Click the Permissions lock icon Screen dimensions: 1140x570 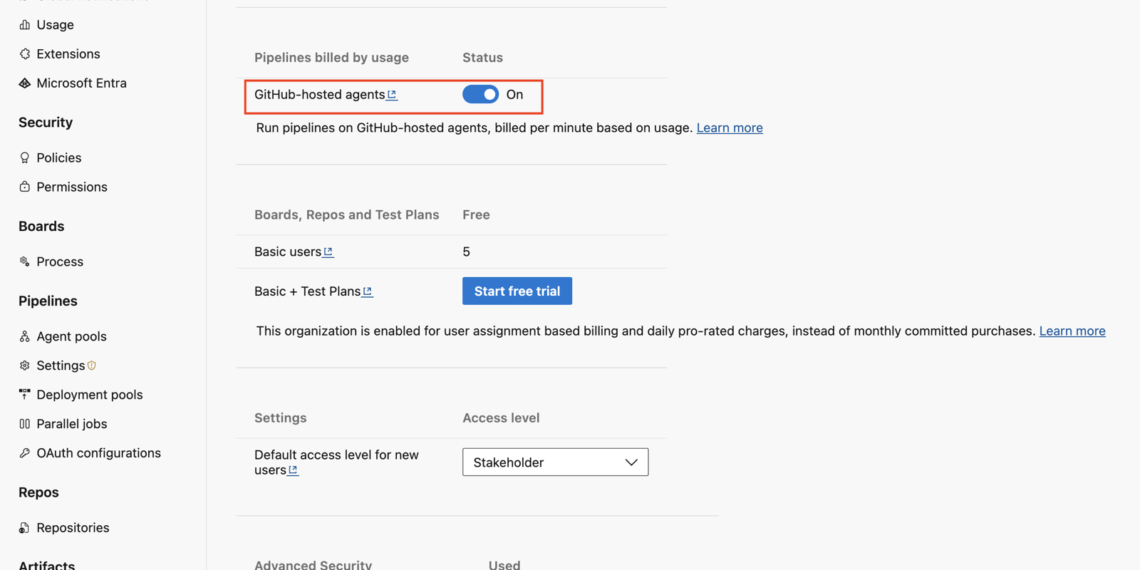25,187
